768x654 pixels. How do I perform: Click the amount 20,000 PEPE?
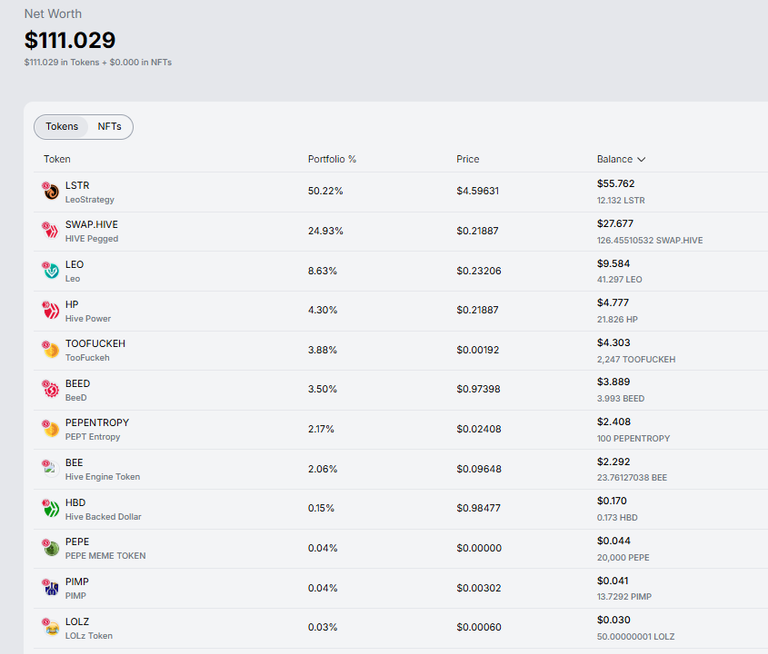[623, 557]
